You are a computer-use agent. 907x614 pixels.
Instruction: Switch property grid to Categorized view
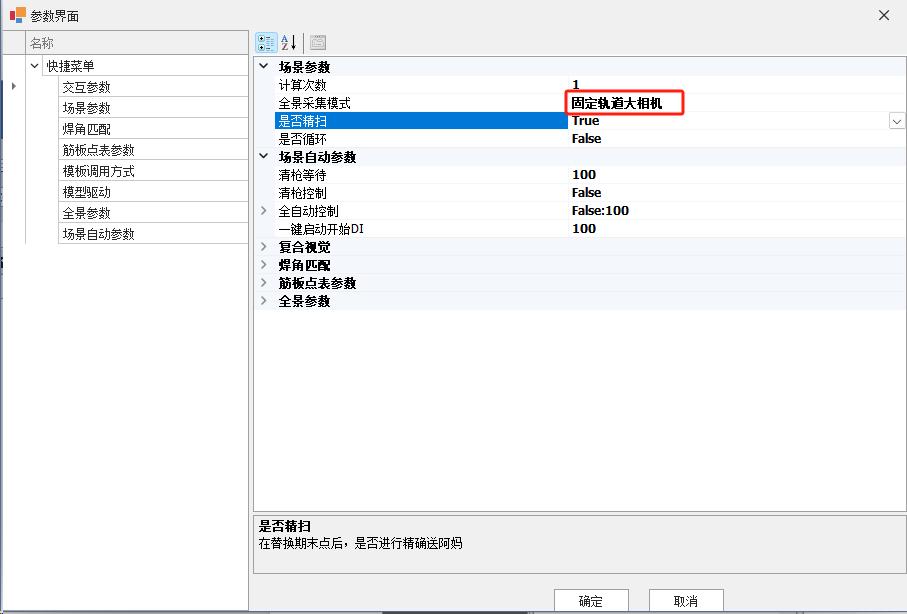click(x=266, y=43)
